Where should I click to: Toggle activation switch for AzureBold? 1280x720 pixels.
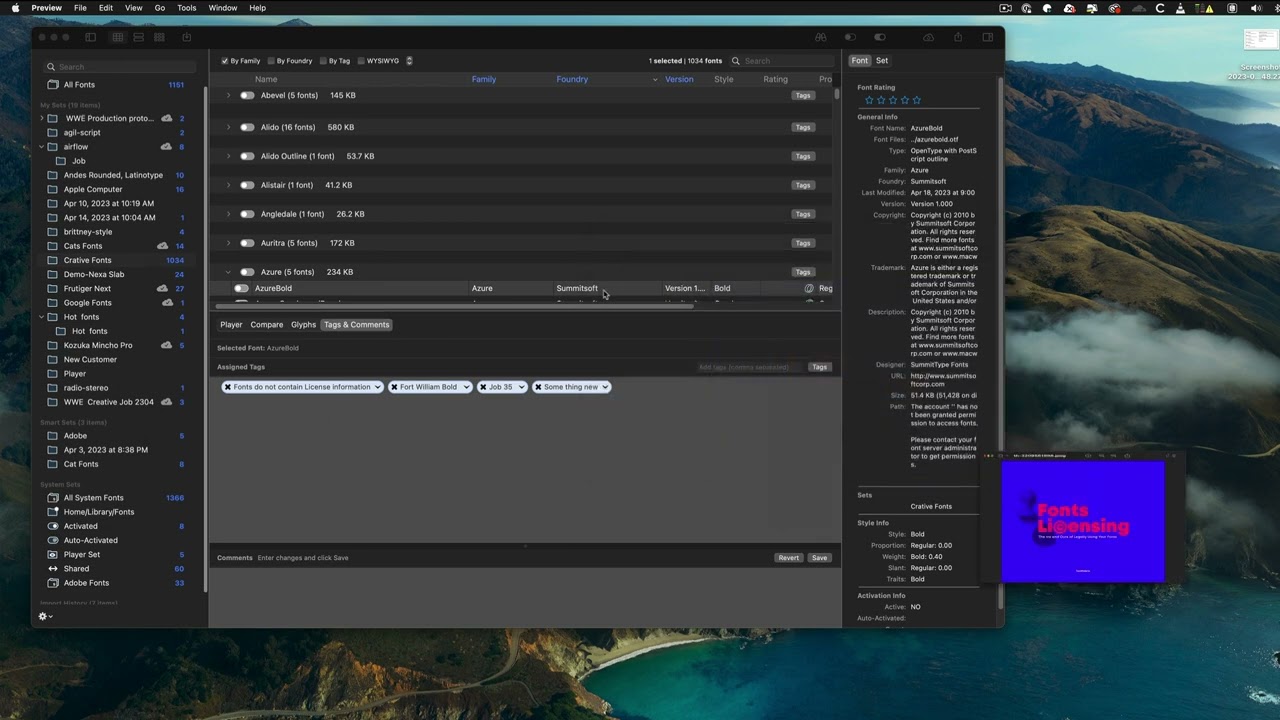[x=241, y=289]
